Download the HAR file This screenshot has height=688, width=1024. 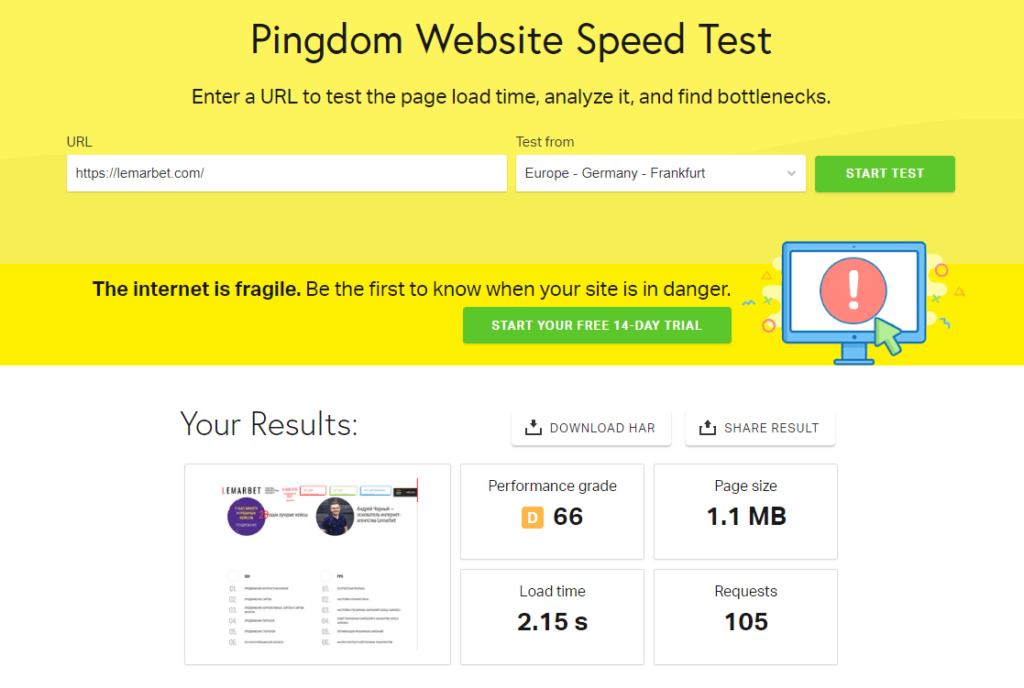(x=591, y=428)
